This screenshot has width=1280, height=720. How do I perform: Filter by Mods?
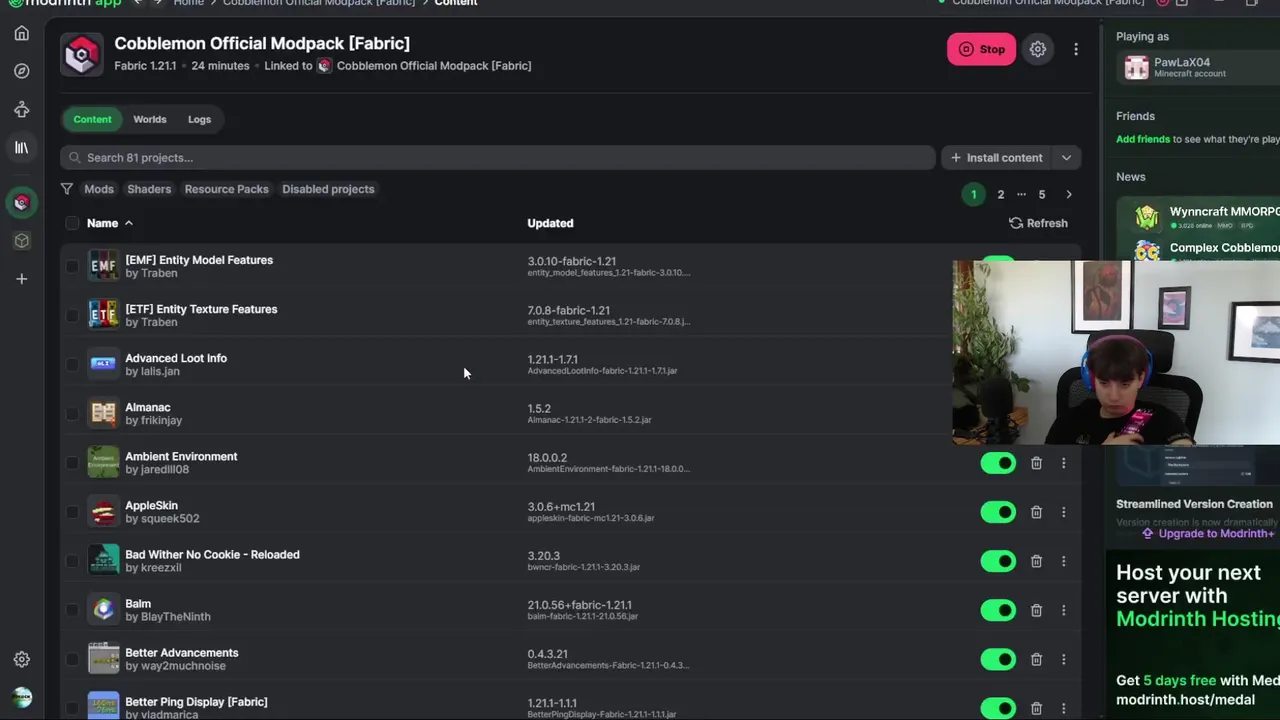(x=99, y=189)
